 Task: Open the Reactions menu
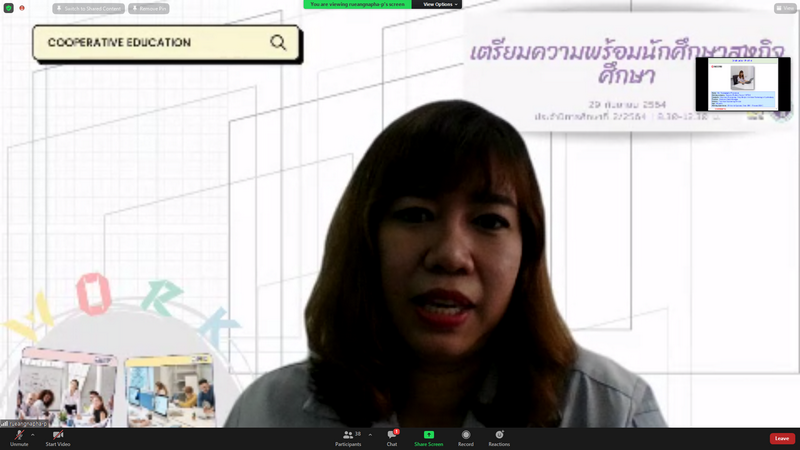[x=498, y=437]
